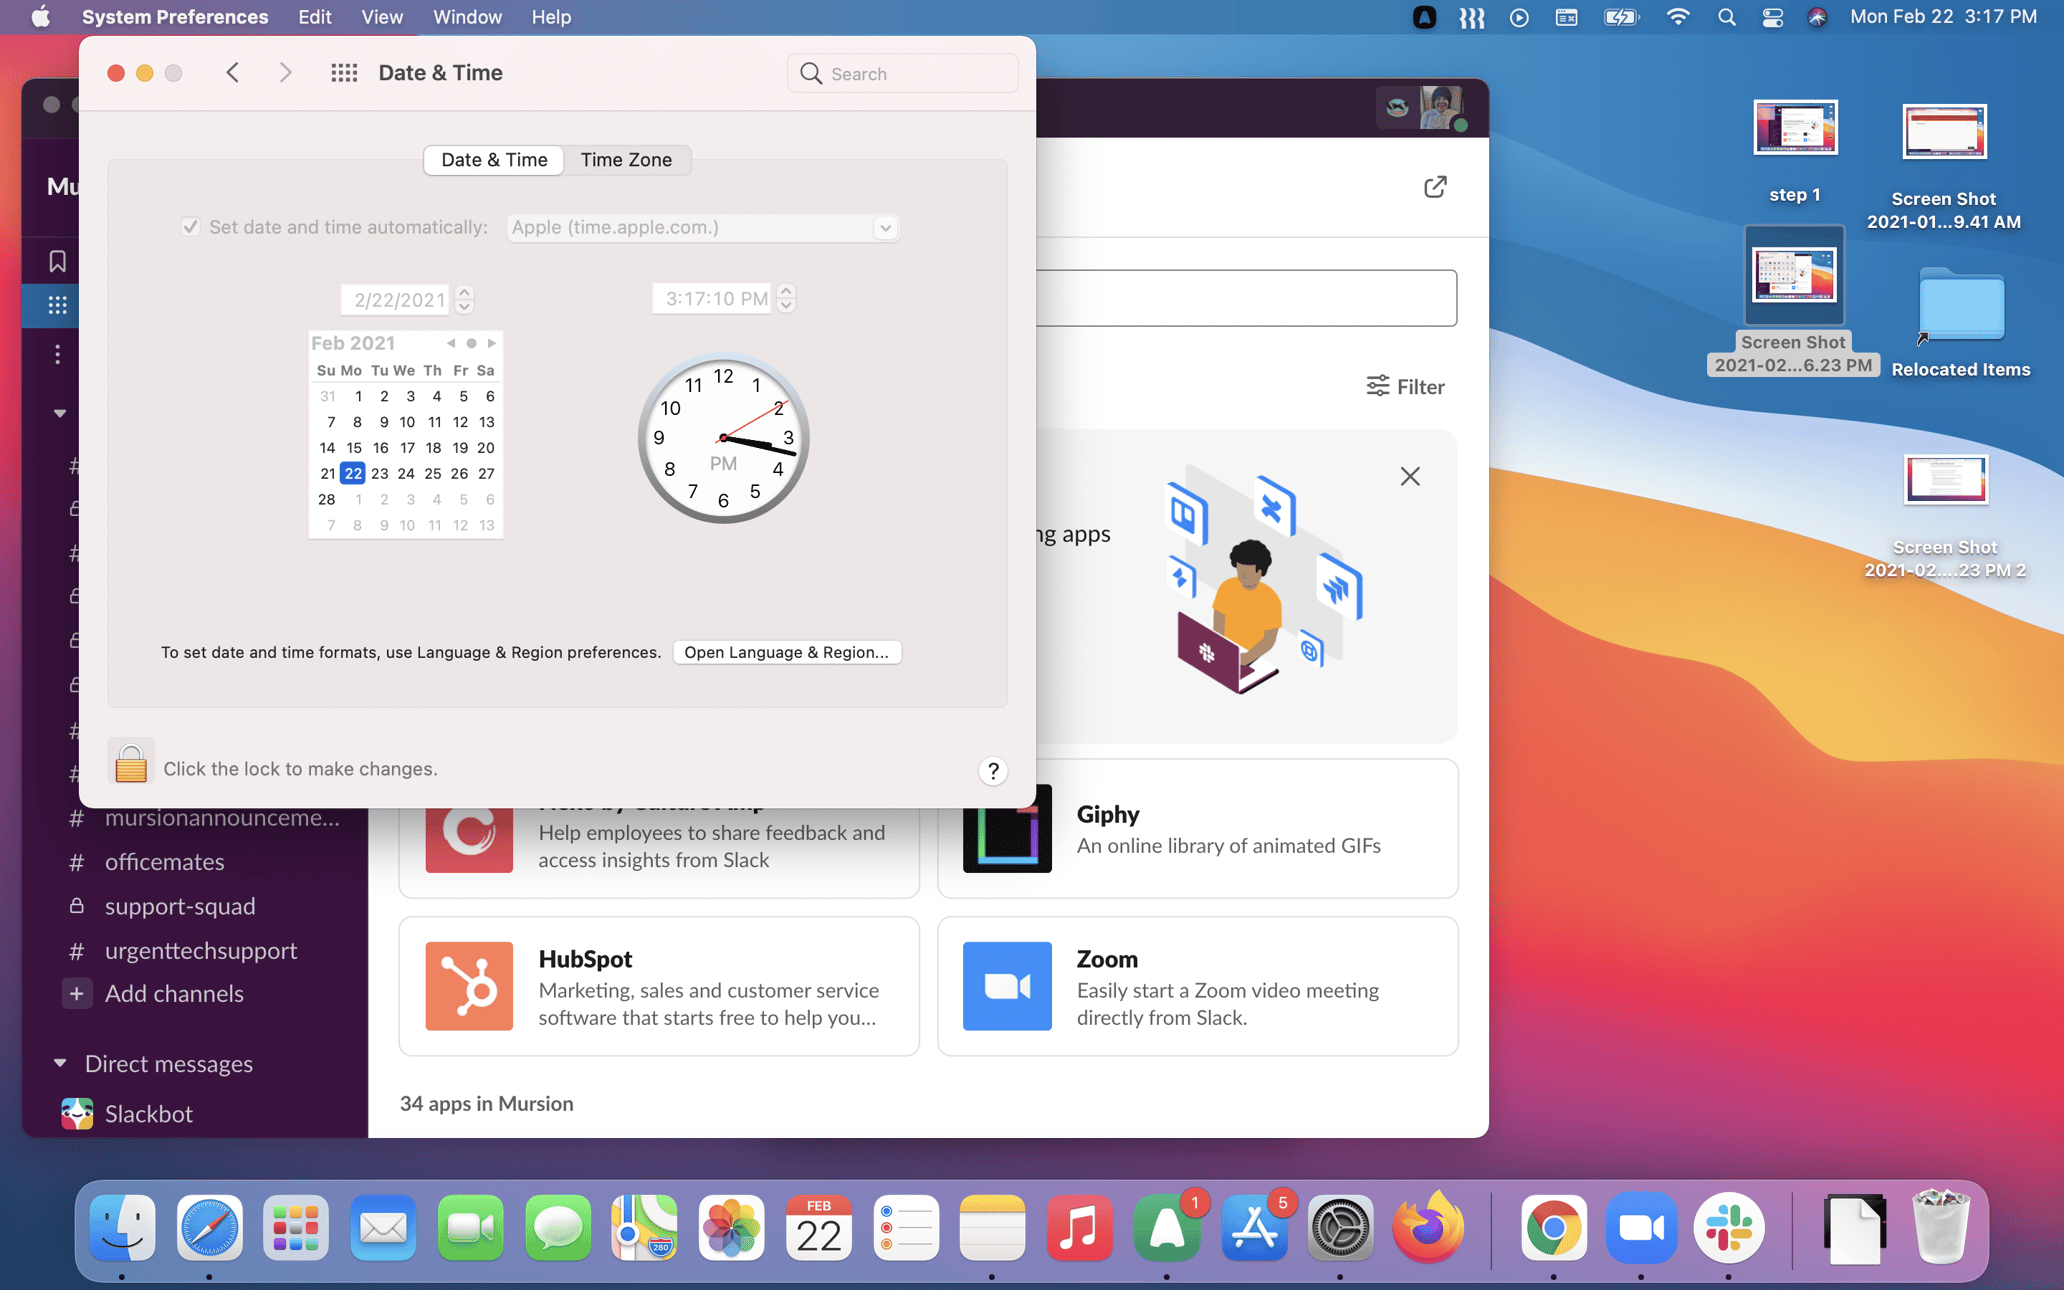Screen dimensions: 2064x1290
Task: Switch to the Time Zone tab
Action: (626, 160)
